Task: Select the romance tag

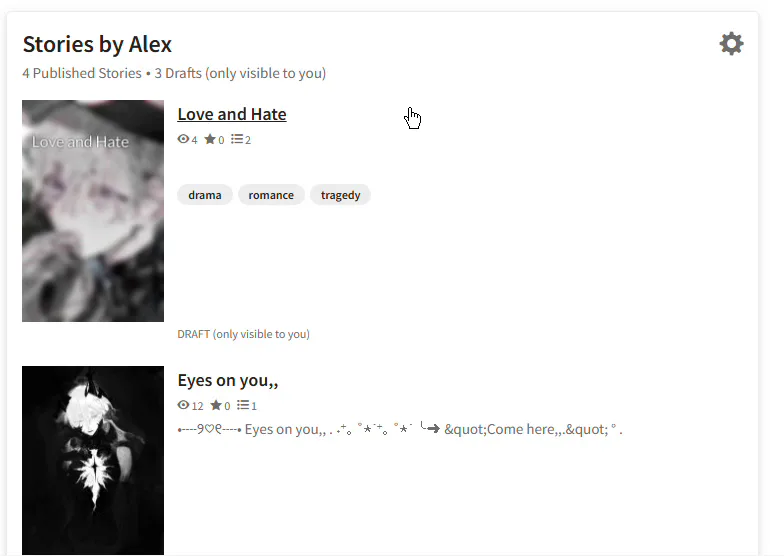Action: coord(271,195)
